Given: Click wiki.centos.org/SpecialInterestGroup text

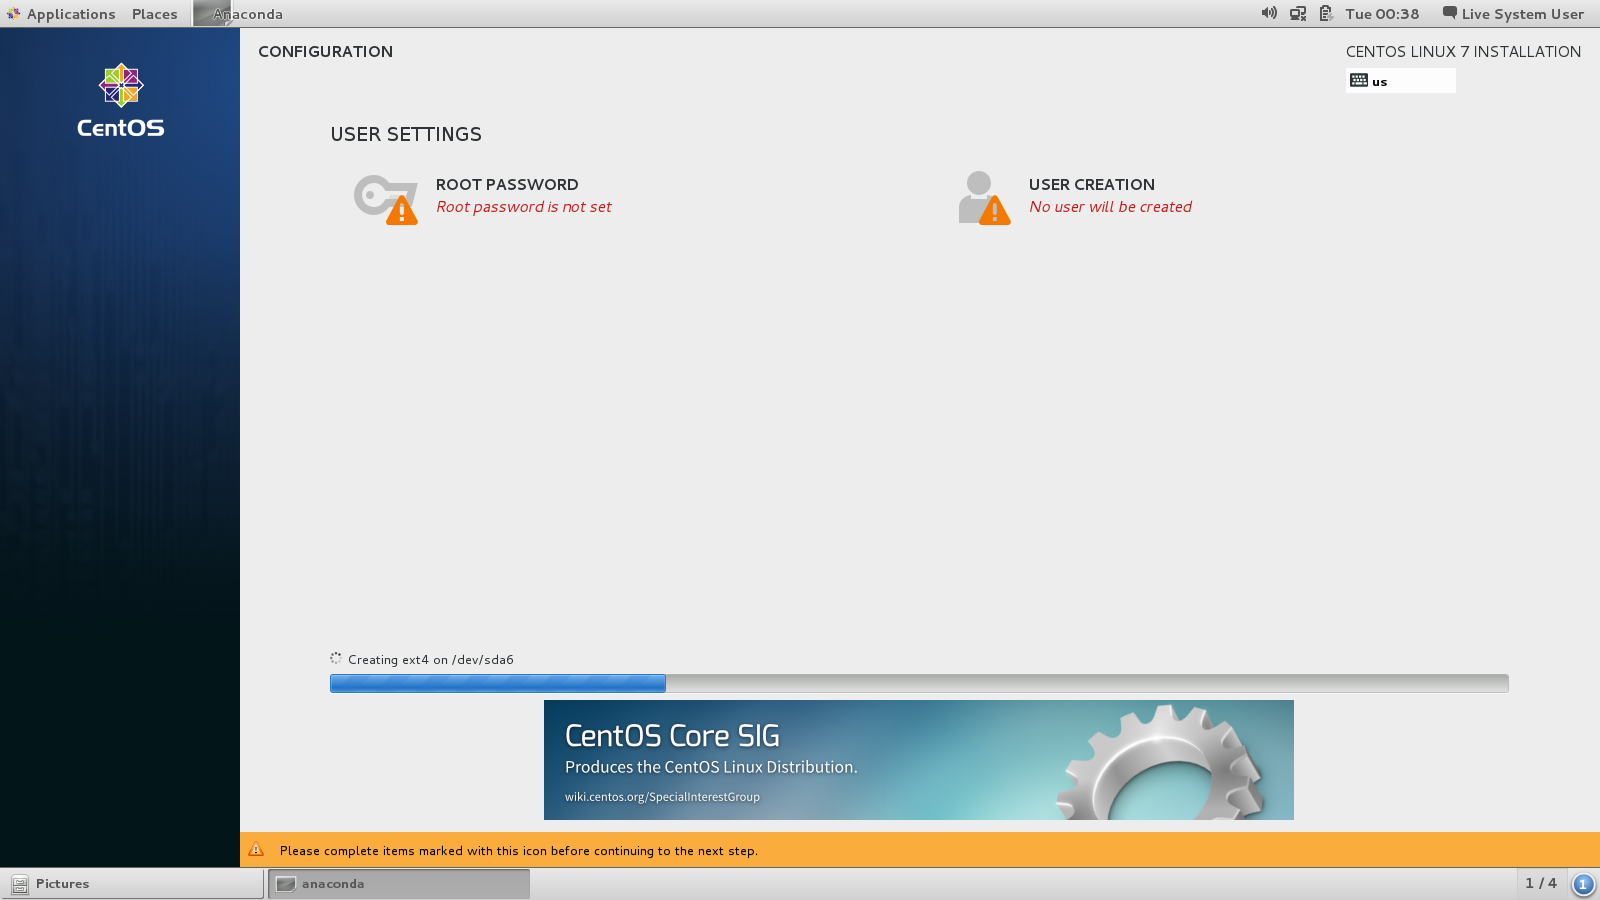Looking at the screenshot, I should 662,797.
